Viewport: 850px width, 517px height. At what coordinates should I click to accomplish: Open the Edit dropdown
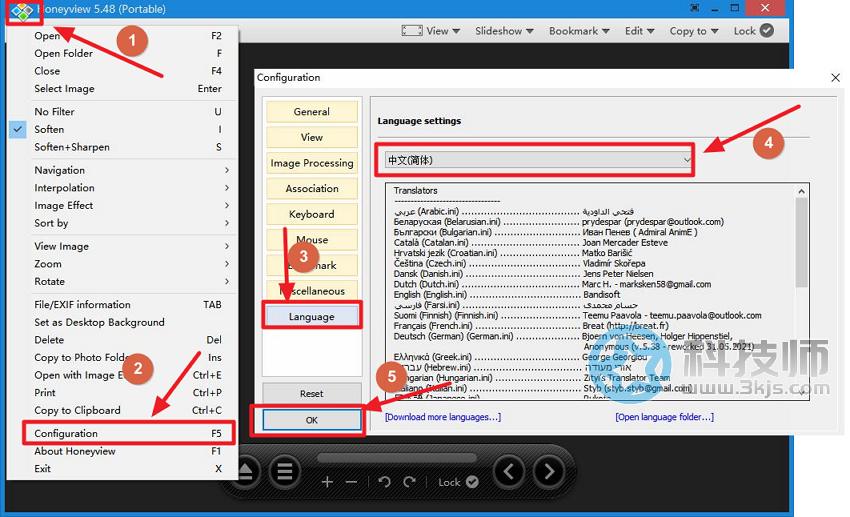pyautogui.click(x=639, y=31)
